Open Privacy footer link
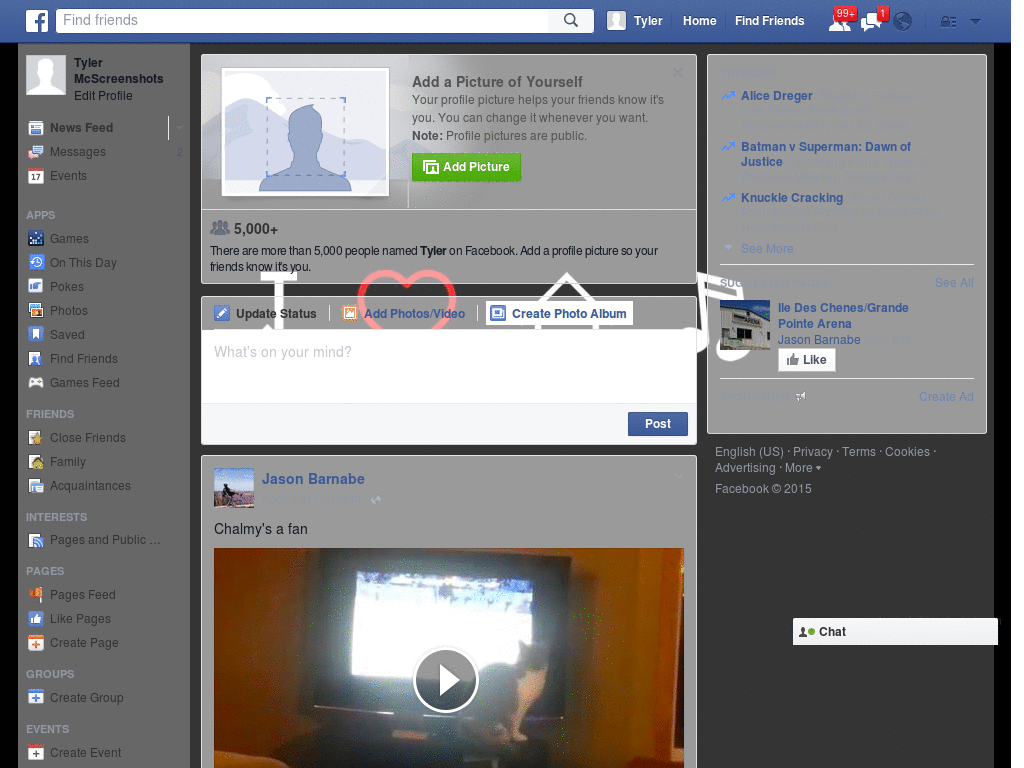 click(x=812, y=452)
